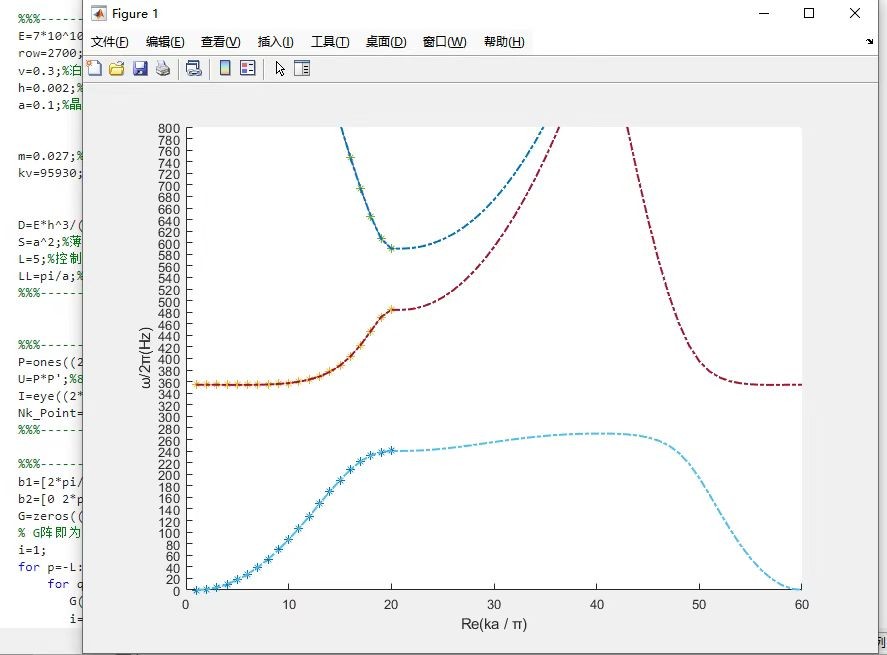Click the code line row=2700 in the editor
The image size is (887, 655).
click(50, 53)
